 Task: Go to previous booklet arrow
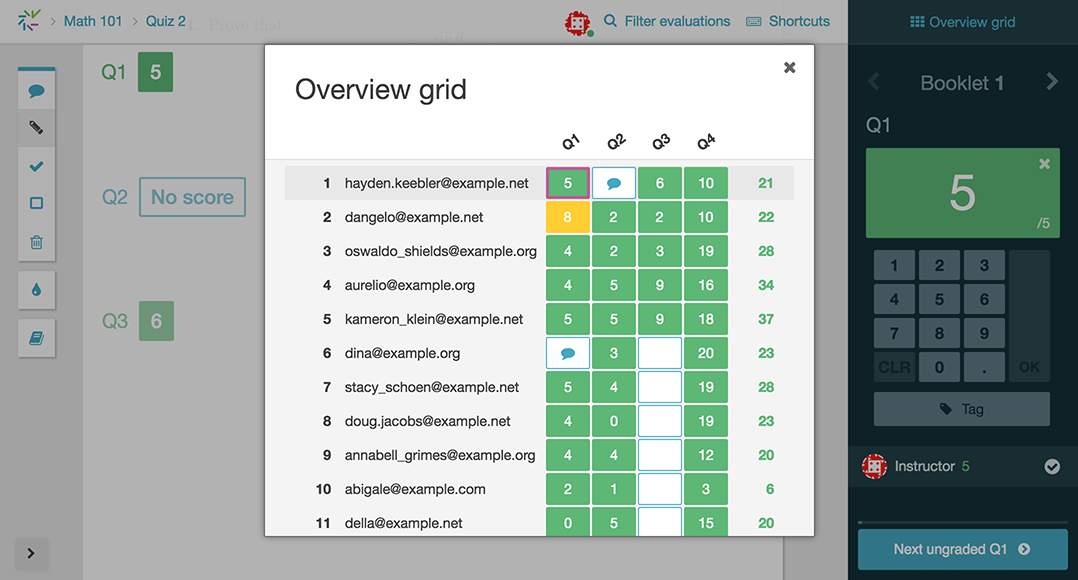pos(874,82)
